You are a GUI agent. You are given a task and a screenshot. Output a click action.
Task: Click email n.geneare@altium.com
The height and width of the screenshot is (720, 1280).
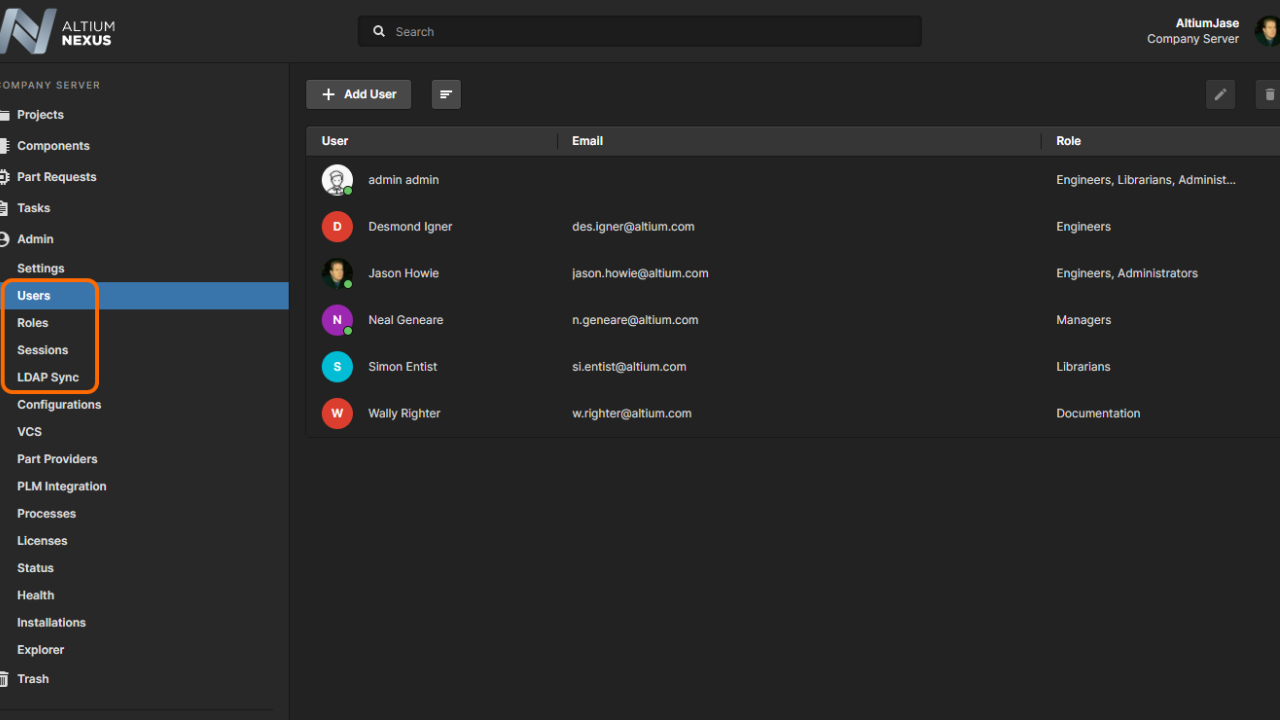click(x=635, y=320)
